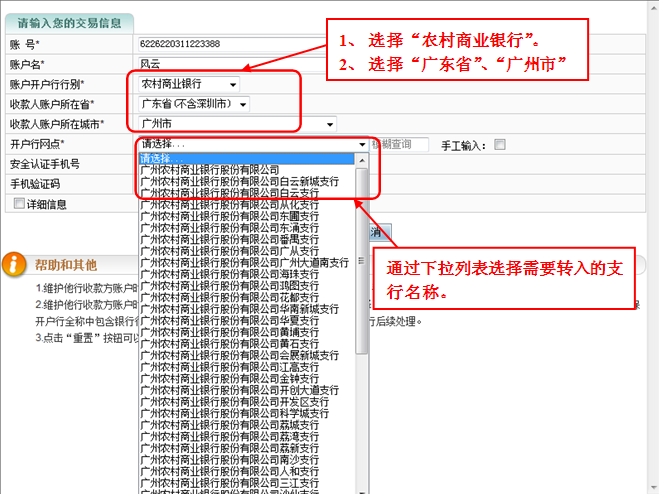Choose 东涌支行 from the list
Viewport: 659px width, 494px height.
pyautogui.click(x=247, y=228)
